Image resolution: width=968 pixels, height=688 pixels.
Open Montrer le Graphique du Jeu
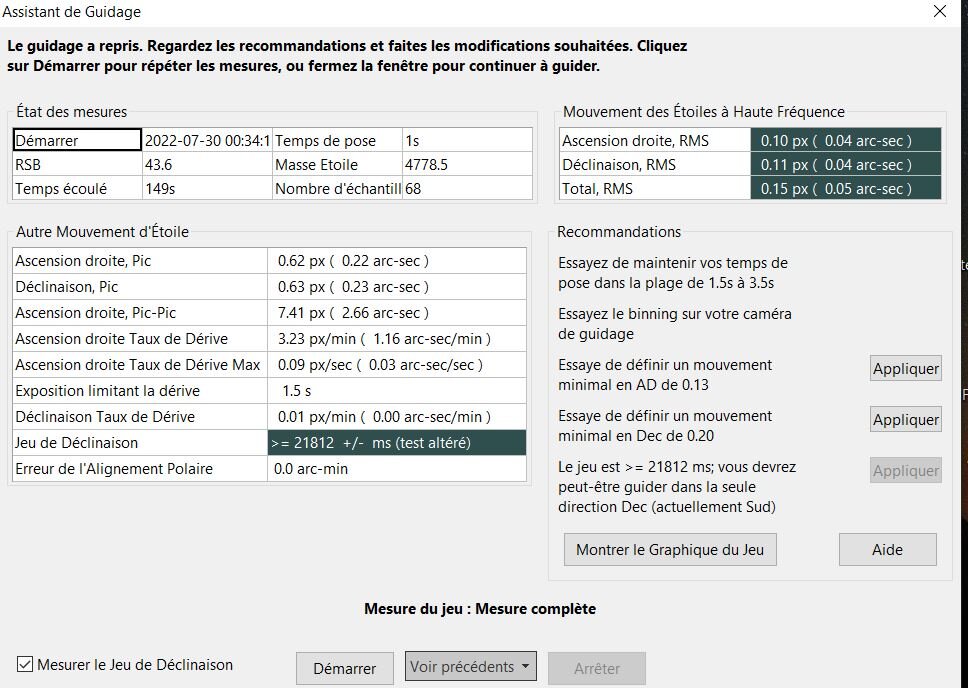[x=670, y=550]
